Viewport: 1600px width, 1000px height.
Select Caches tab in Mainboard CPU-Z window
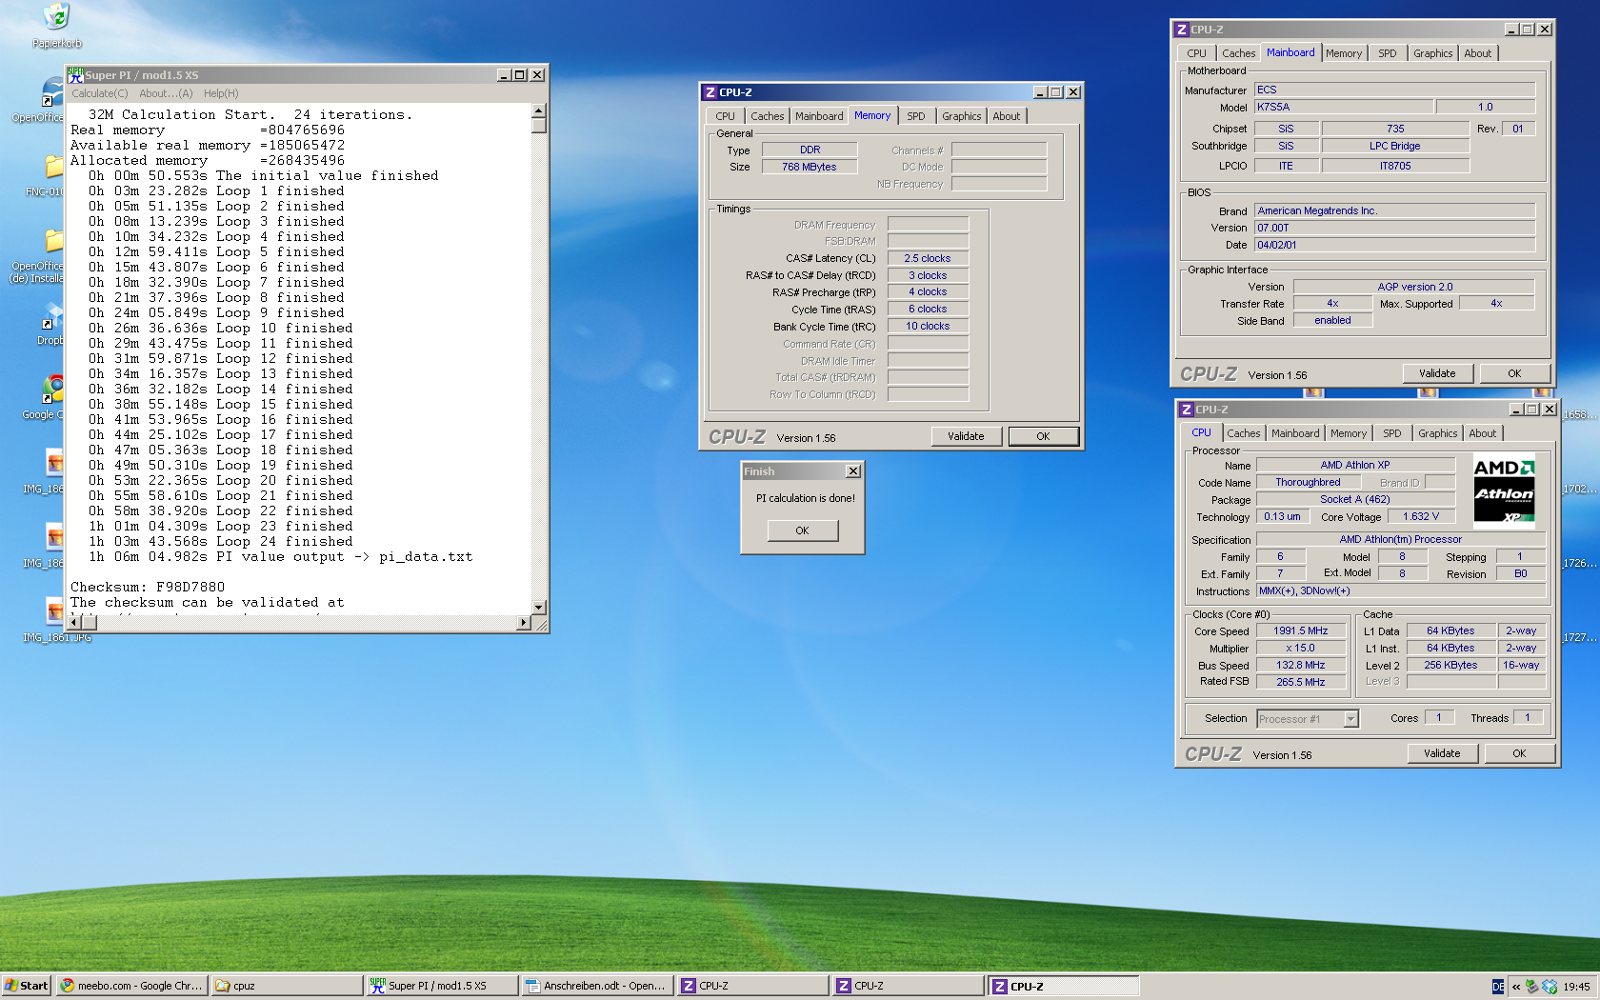click(x=1238, y=54)
